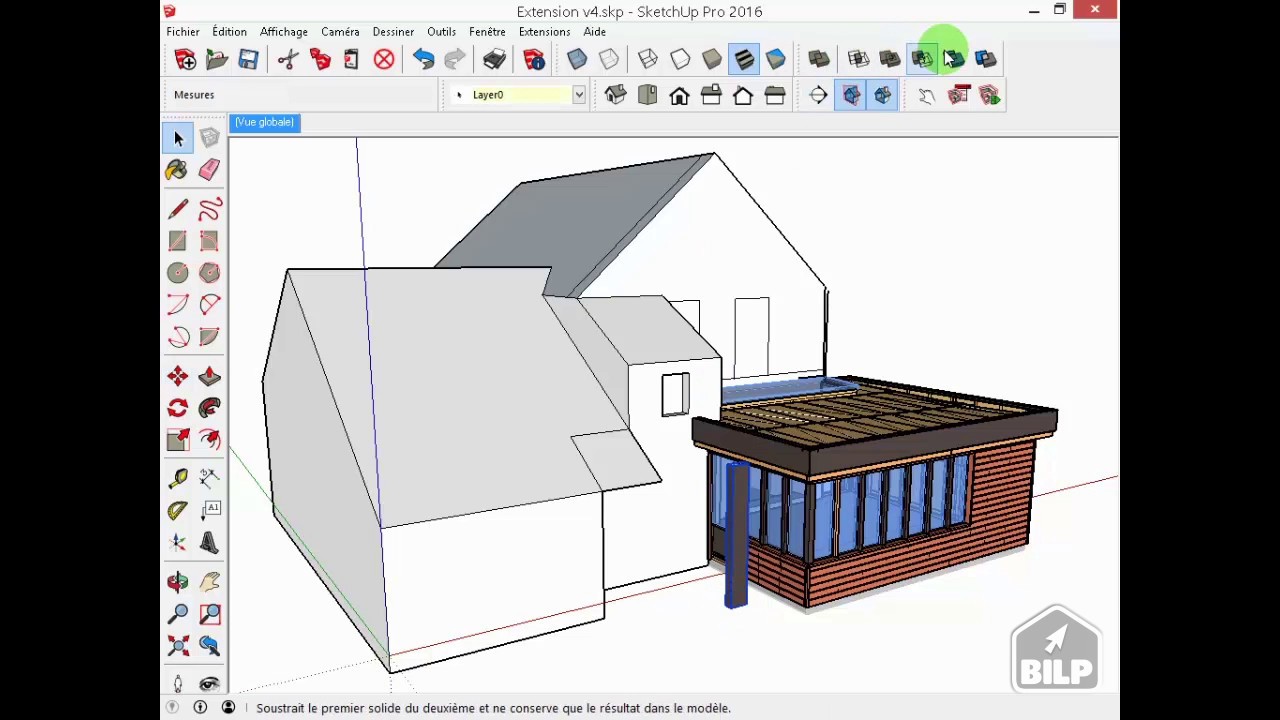This screenshot has width=1280, height=720.
Task: Open the Caméra menu
Action: [340, 32]
